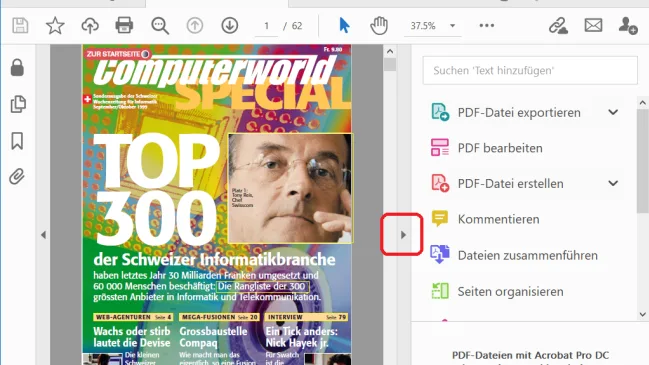The width and height of the screenshot is (649, 365).
Task: Click 'Die Rangliste der 300' link
Action: [262, 286]
